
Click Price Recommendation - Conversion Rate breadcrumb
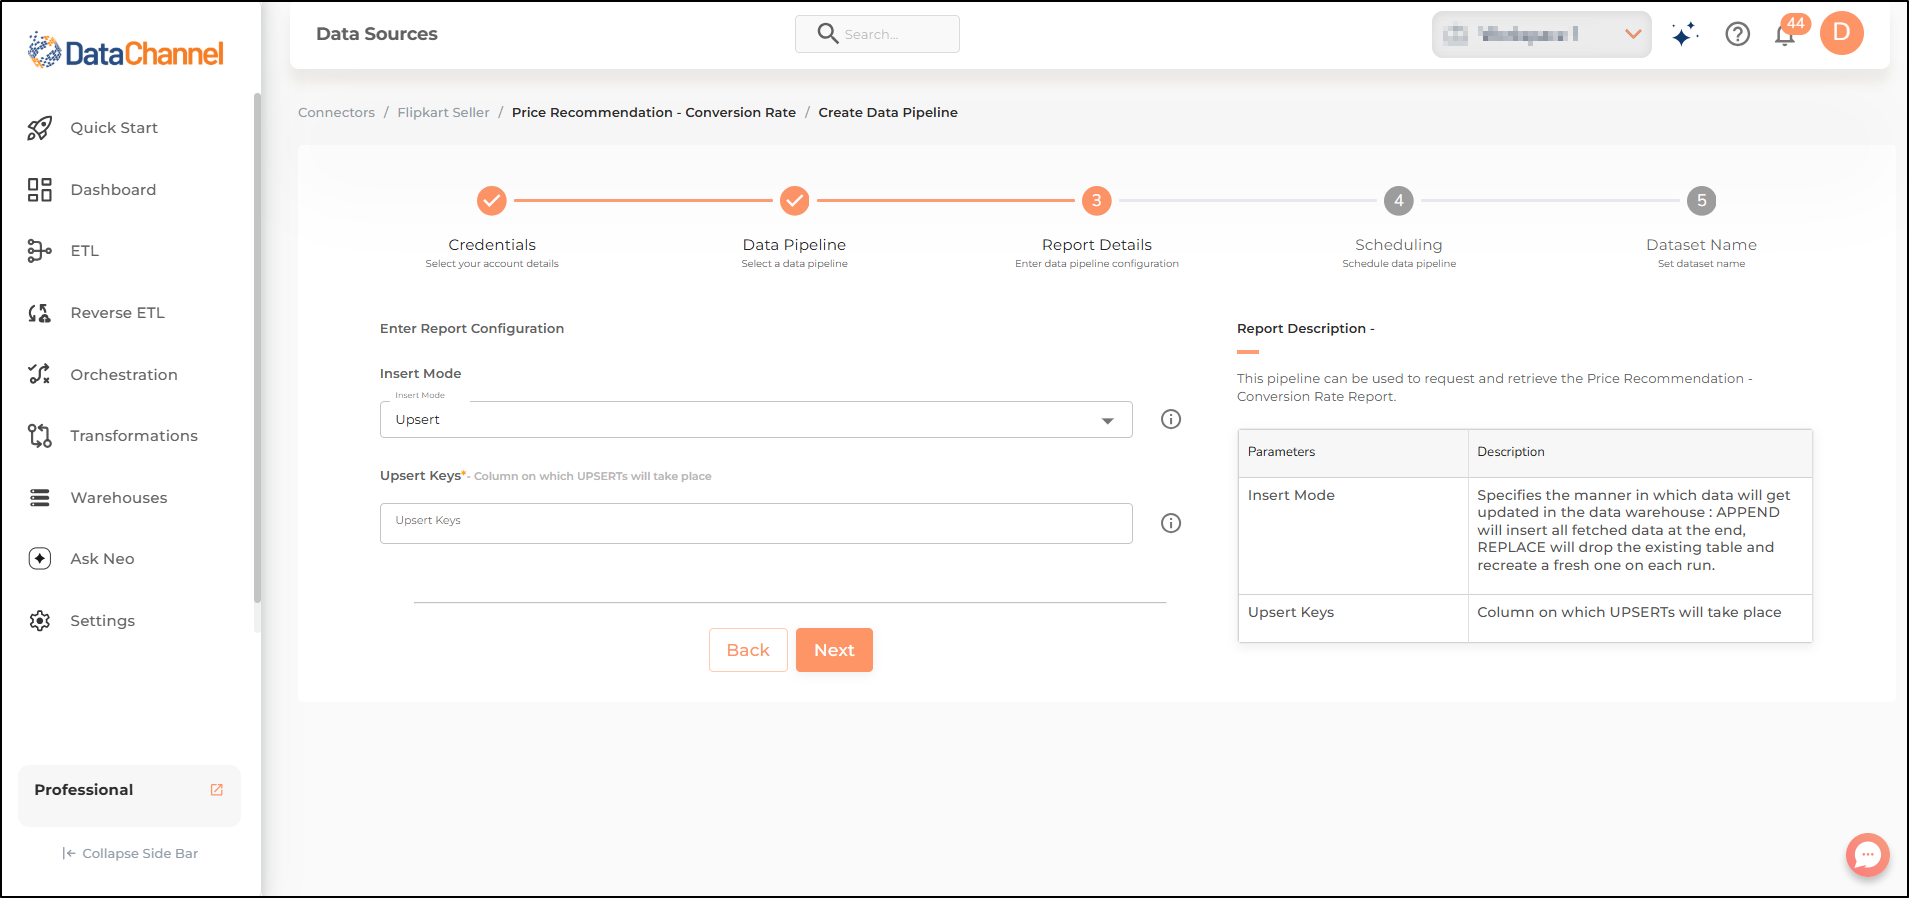pos(654,113)
